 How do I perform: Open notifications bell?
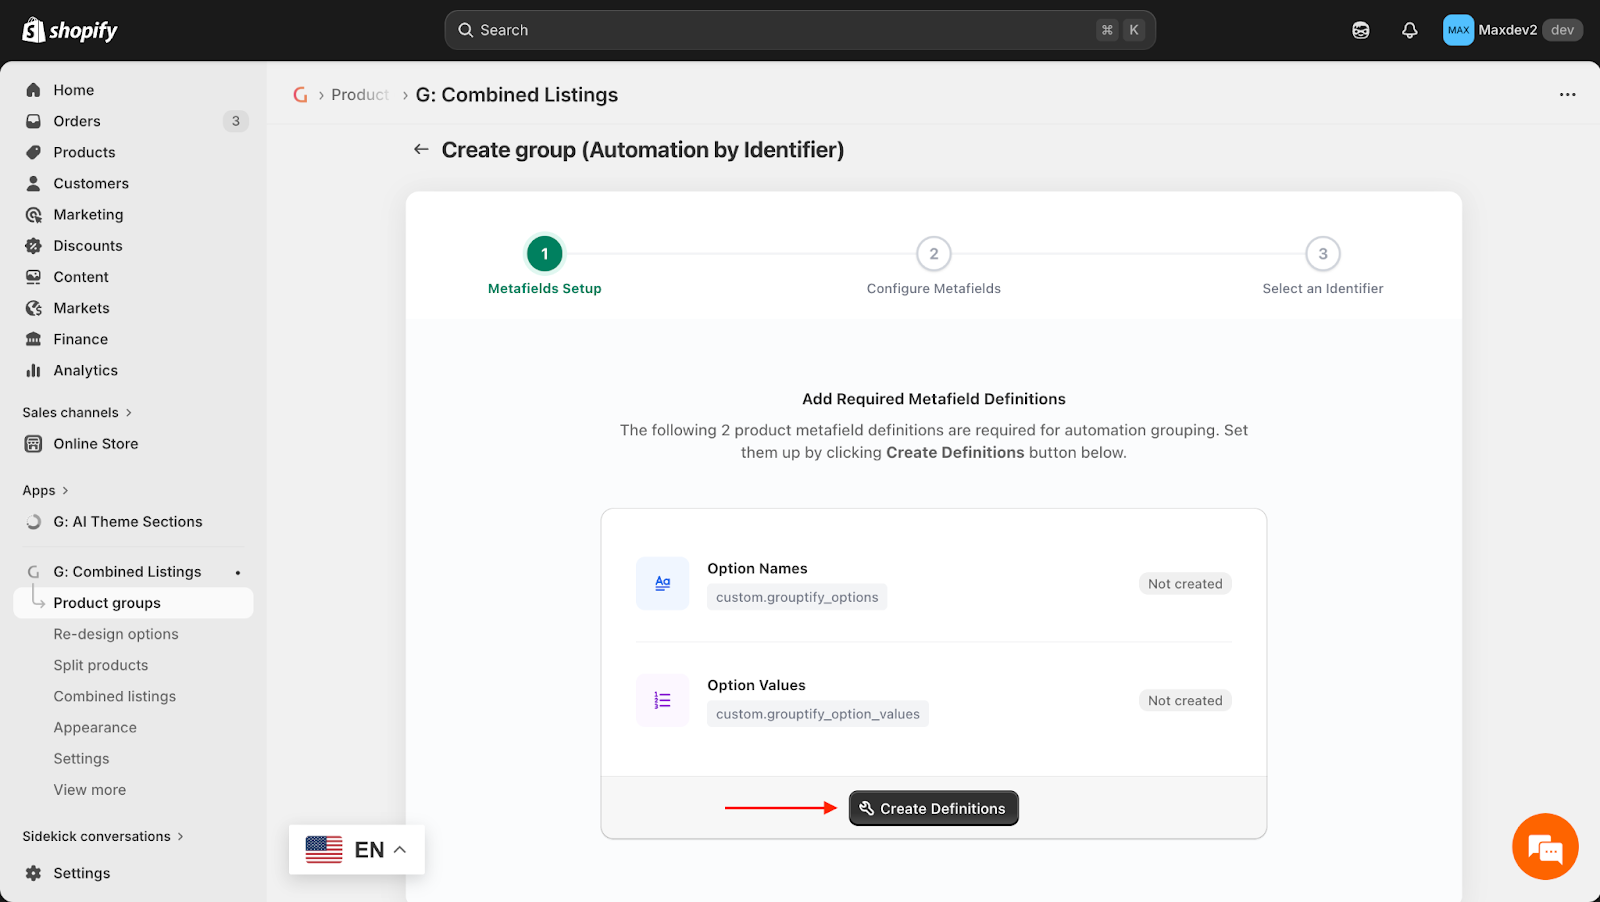click(x=1410, y=30)
